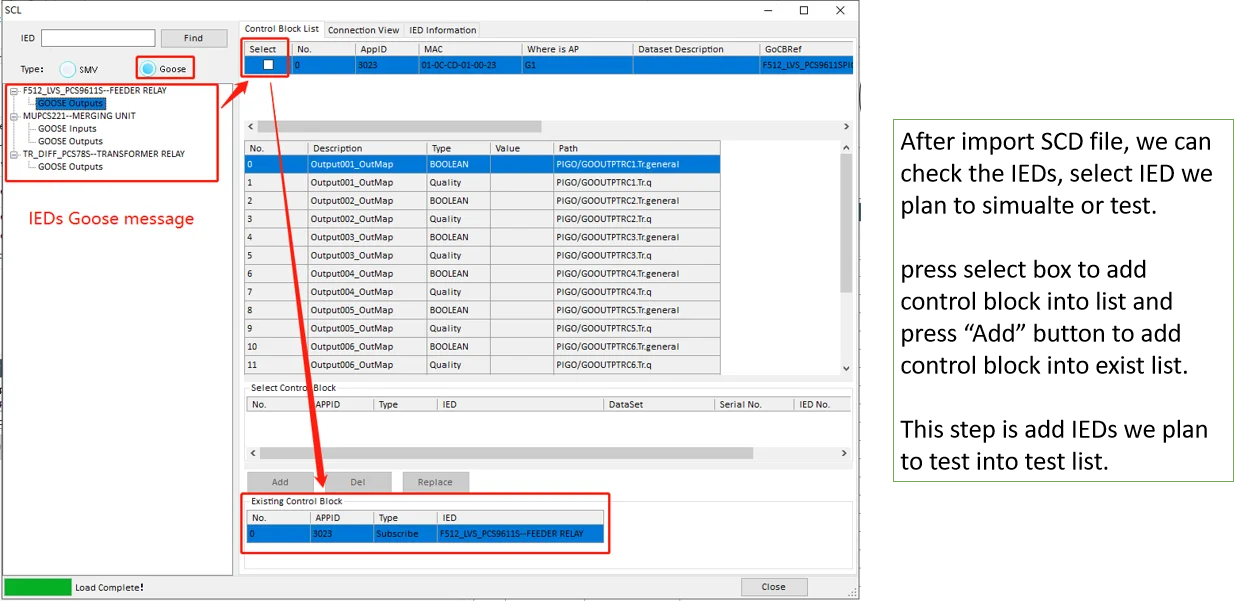Click the Replace button
This screenshot has width=1235, height=602.
(435, 482)
